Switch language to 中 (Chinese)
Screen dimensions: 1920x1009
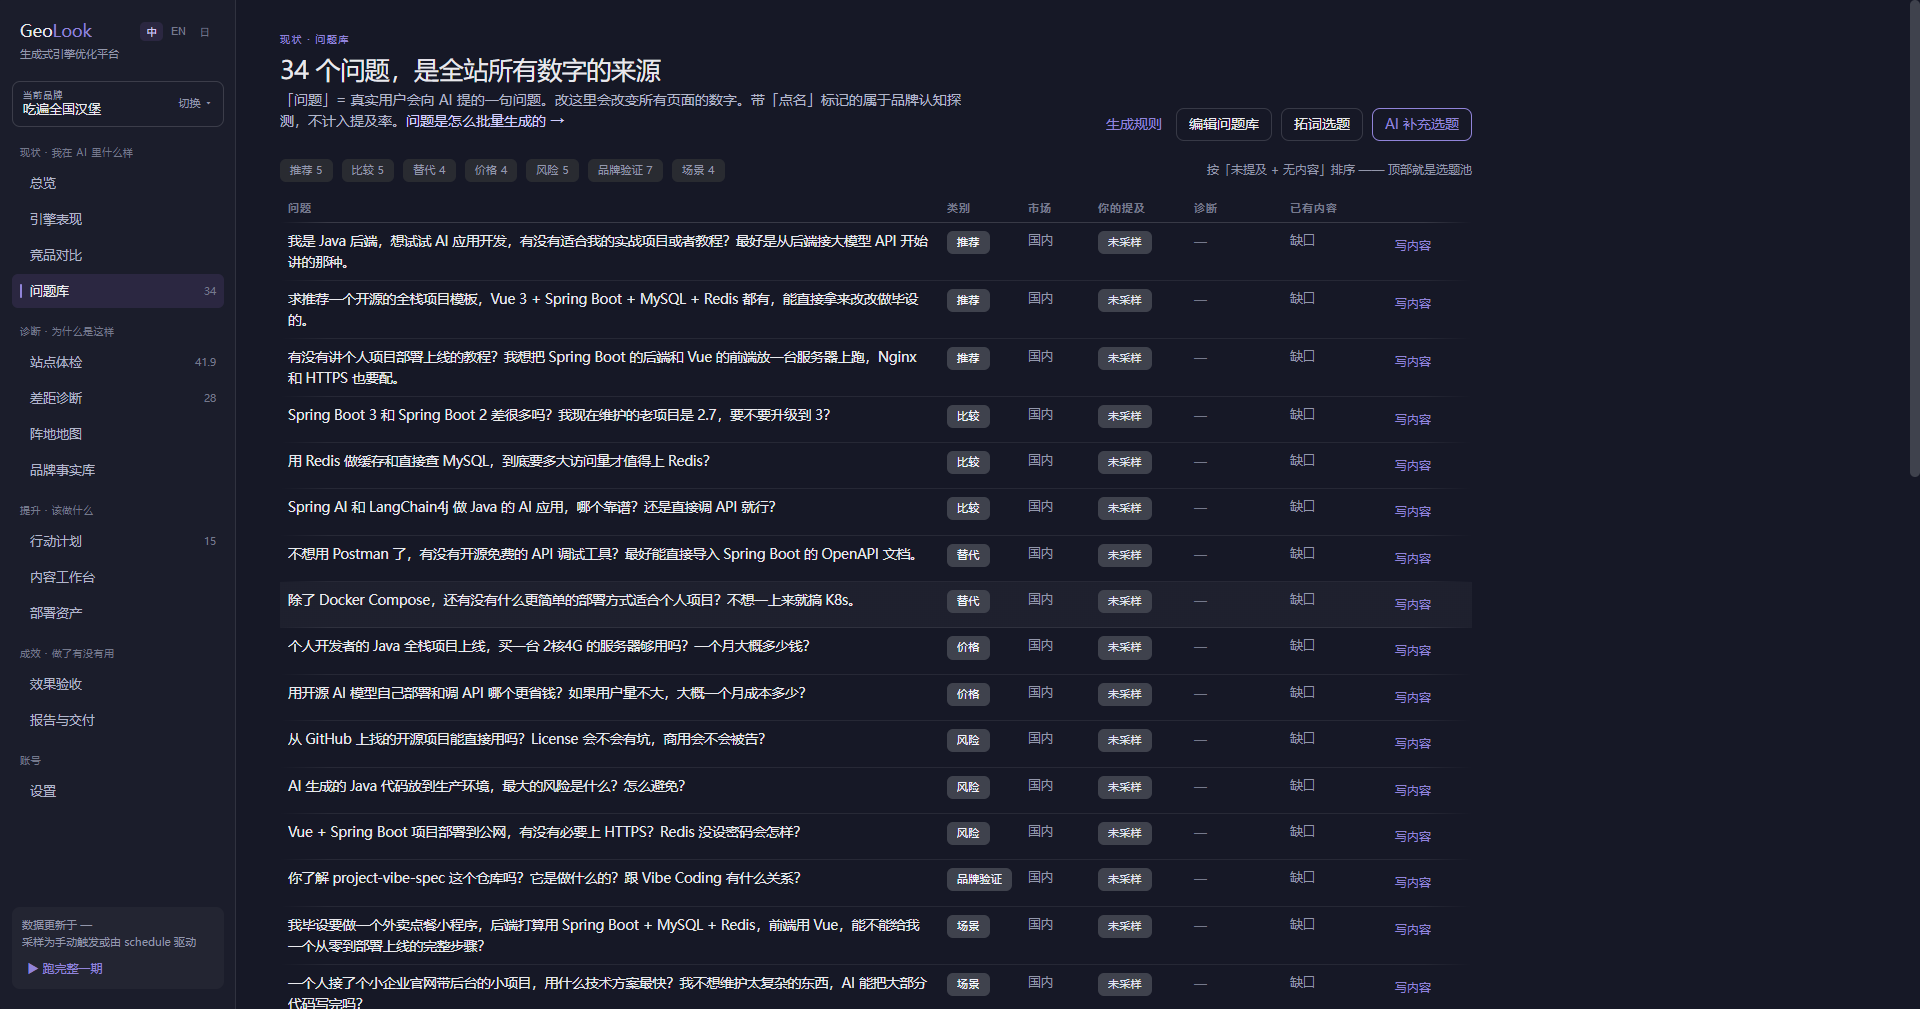(151, 32)
